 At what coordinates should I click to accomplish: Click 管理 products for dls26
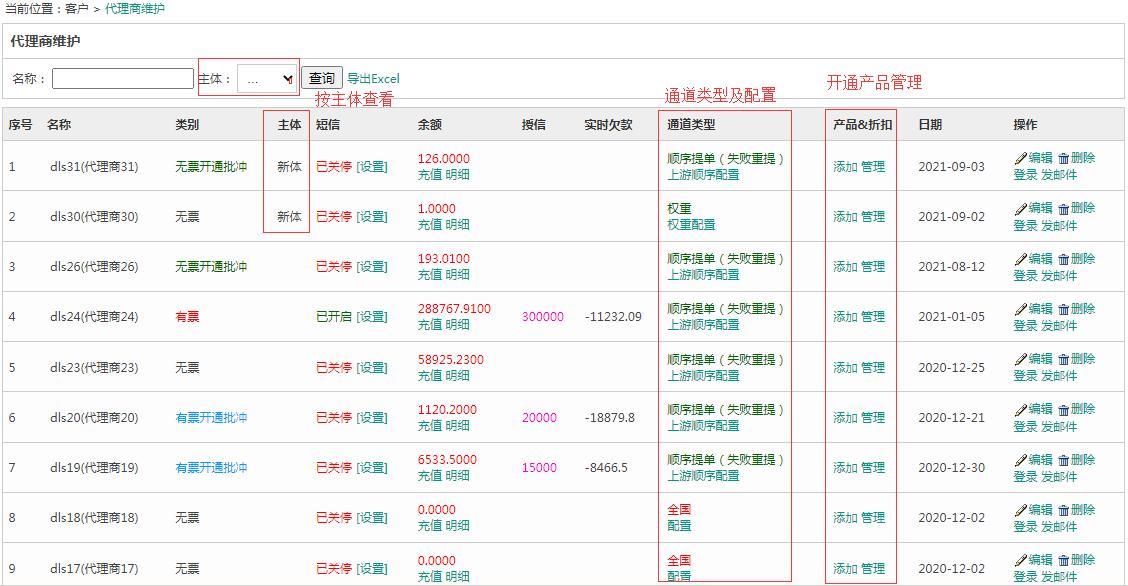873,267
